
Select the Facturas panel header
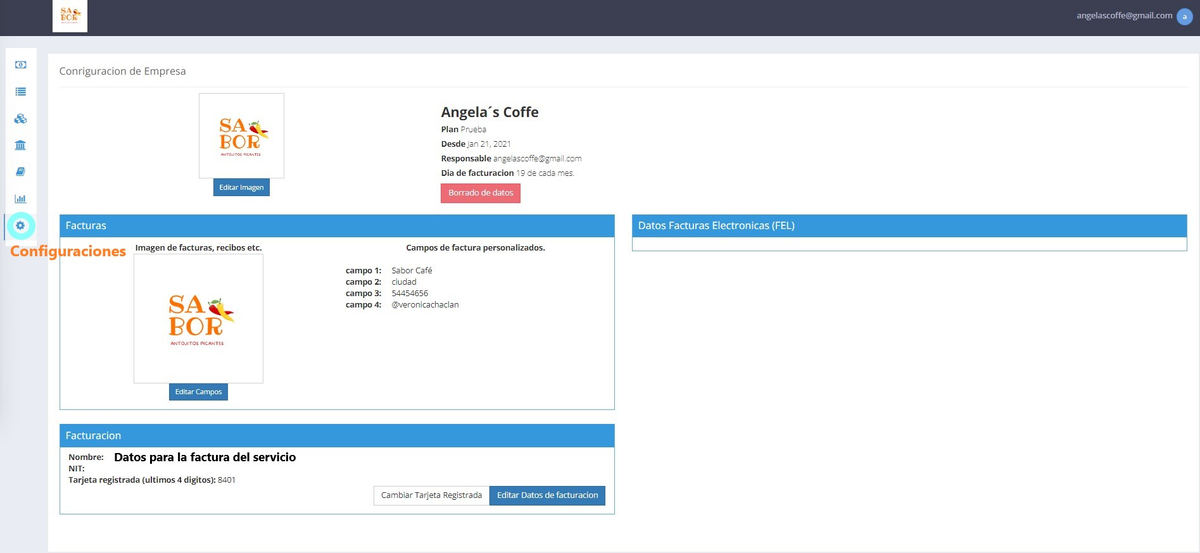point(337,226)
